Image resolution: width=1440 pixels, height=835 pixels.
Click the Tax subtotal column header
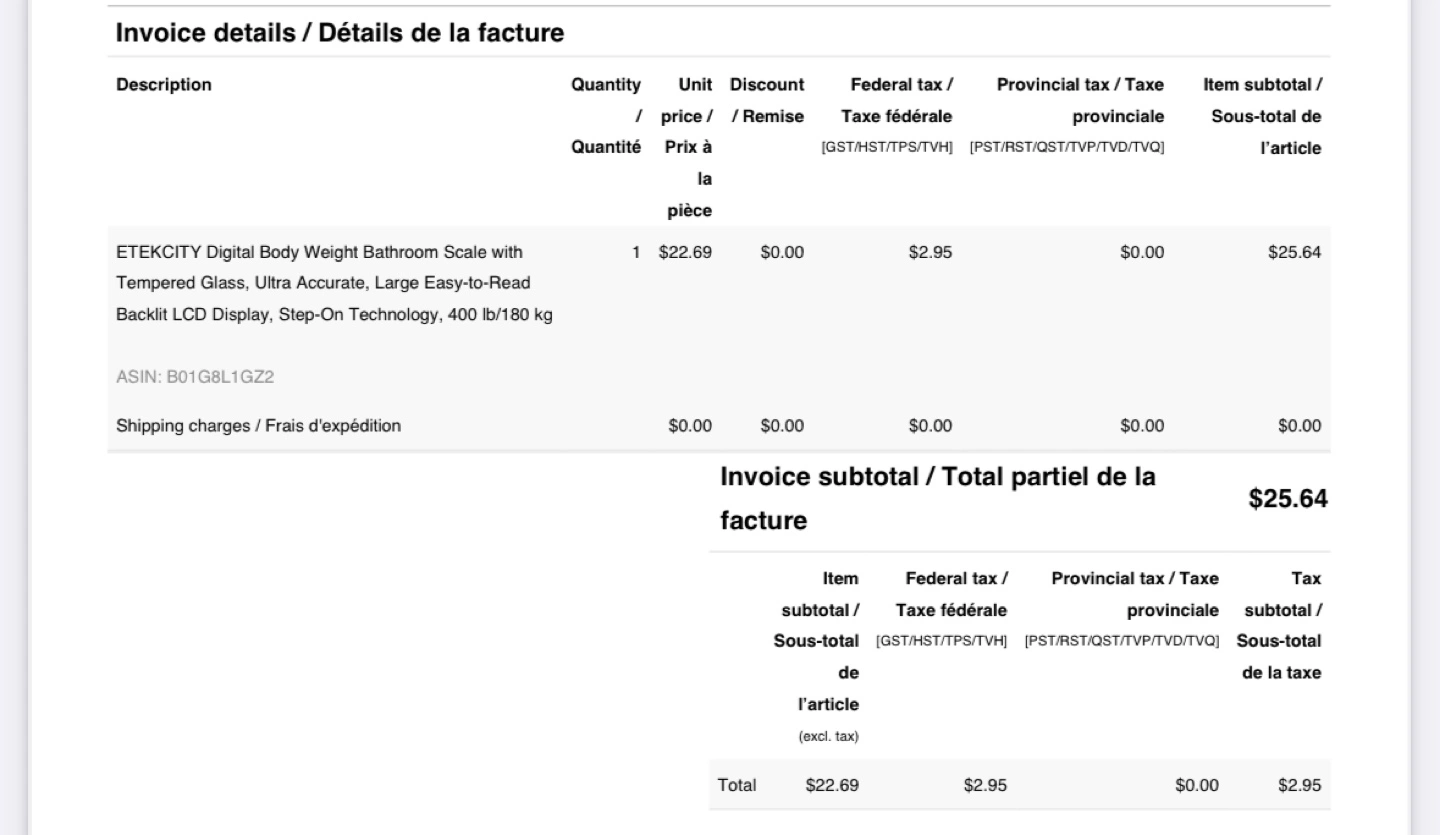[1279, 626]
